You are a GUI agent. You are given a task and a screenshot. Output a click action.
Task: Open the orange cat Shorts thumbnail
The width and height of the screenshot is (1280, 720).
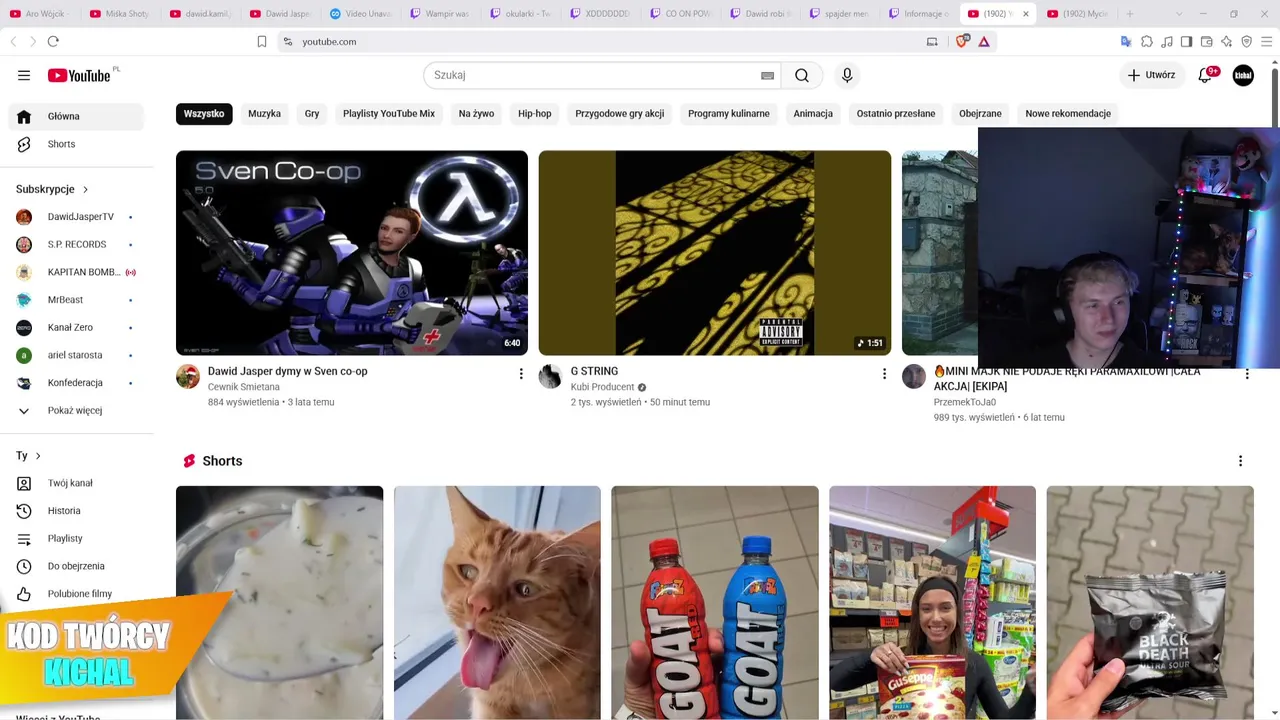(497, 603)
